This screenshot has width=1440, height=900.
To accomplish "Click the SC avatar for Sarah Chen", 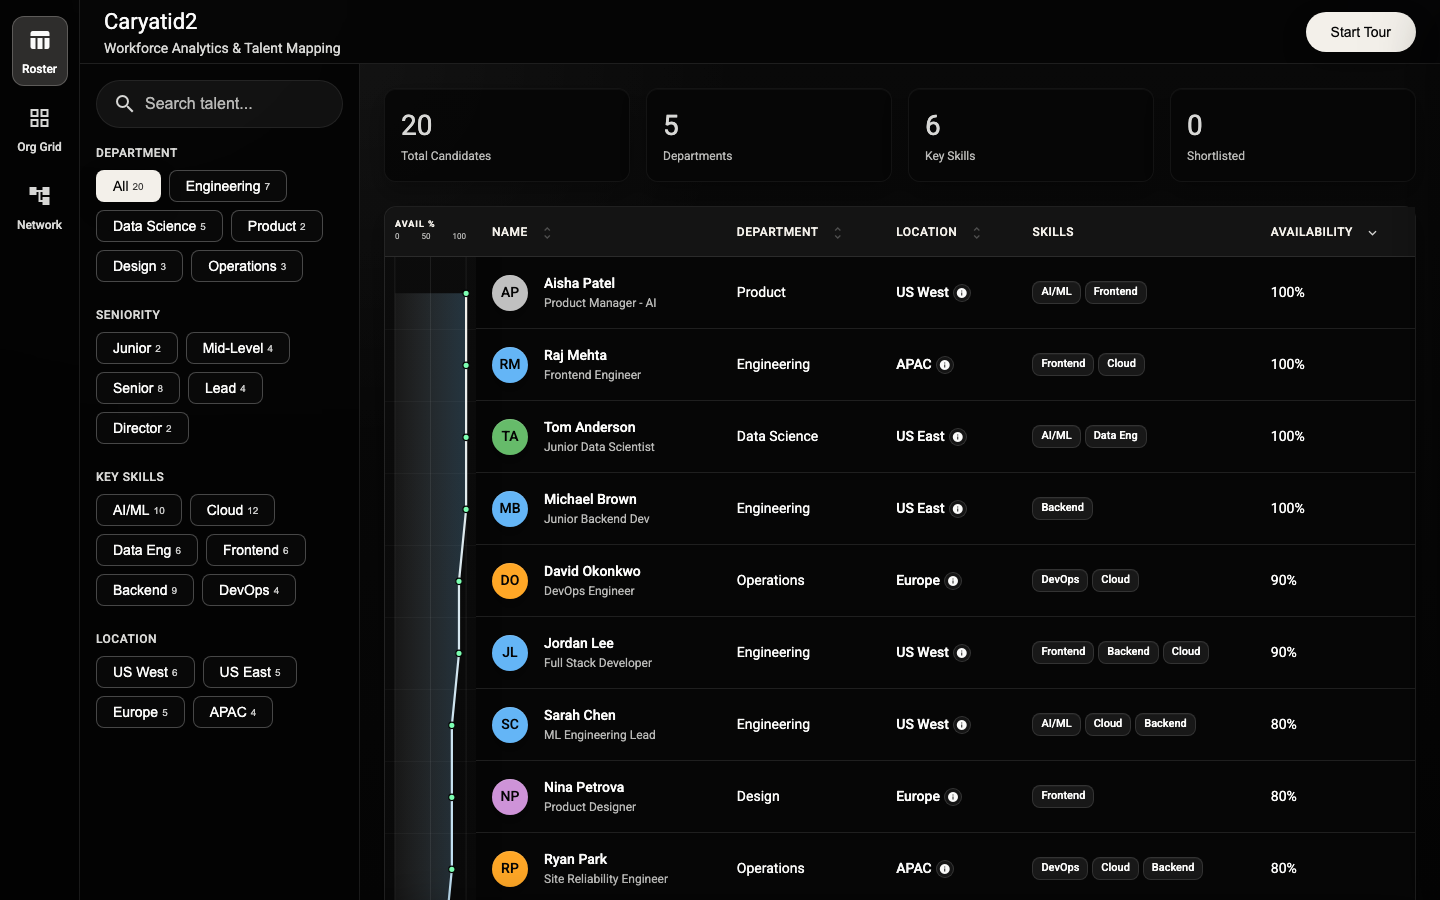I will (x=510, y=725).
